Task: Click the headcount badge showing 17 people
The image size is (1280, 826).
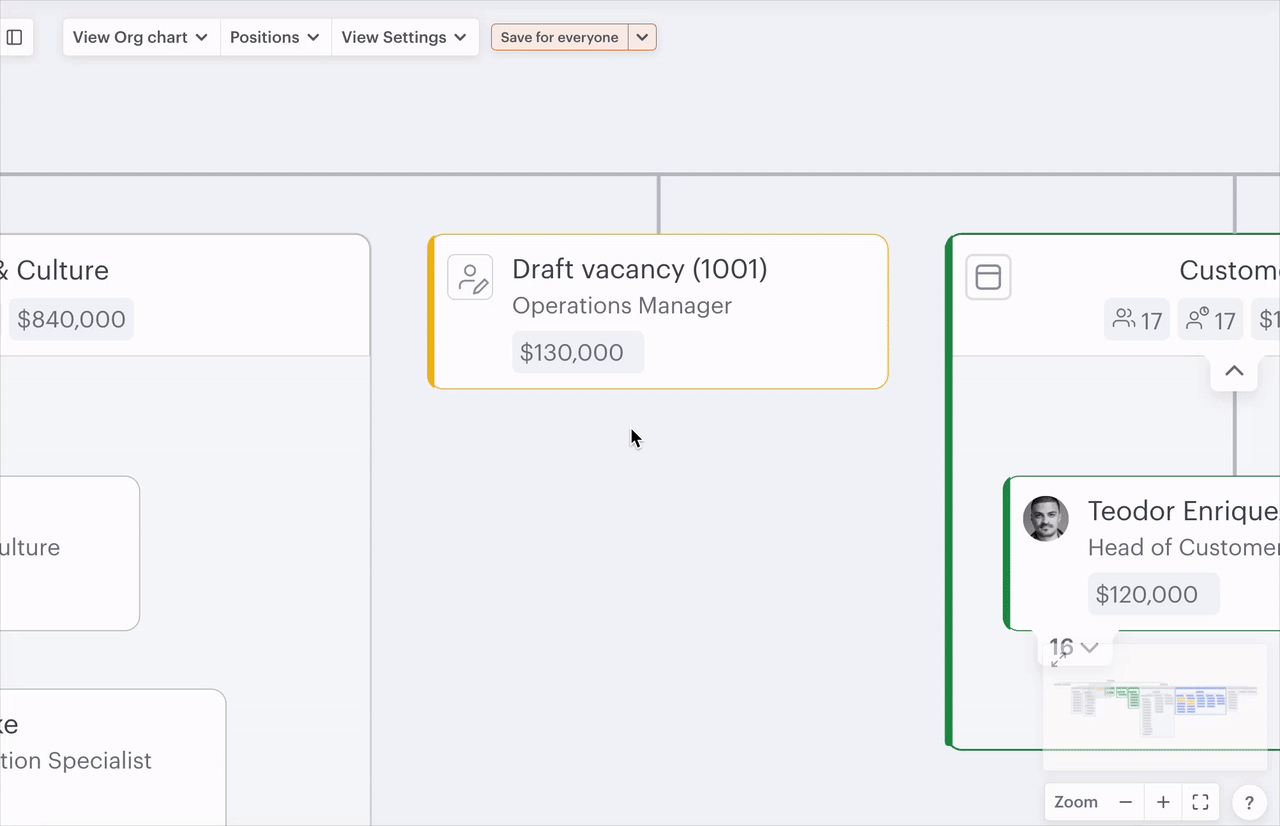Action: click(x=1137, y=320)
